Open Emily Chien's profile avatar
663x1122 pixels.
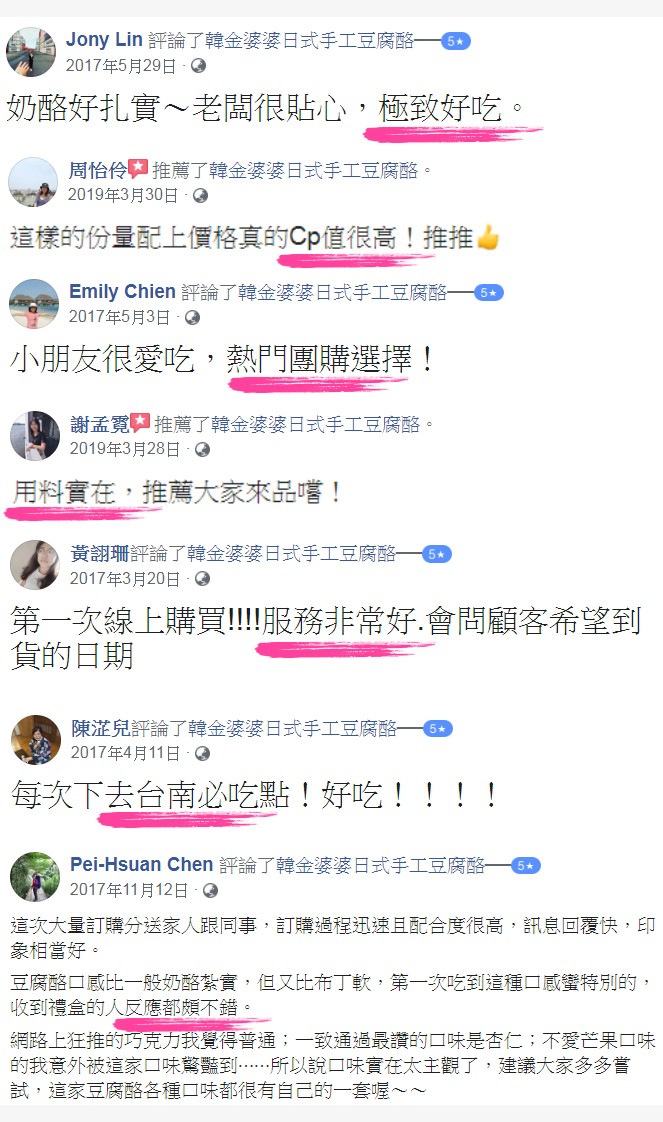[x=34, y=303]
